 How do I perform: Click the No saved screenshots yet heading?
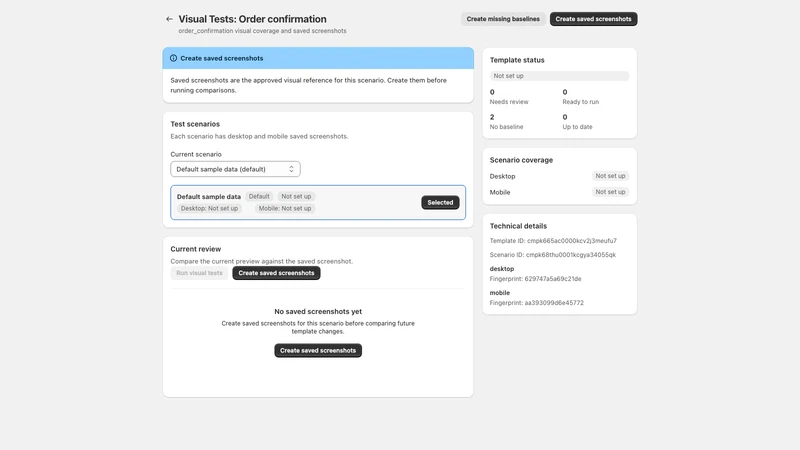pyautogui.click(x=318, y=311)
